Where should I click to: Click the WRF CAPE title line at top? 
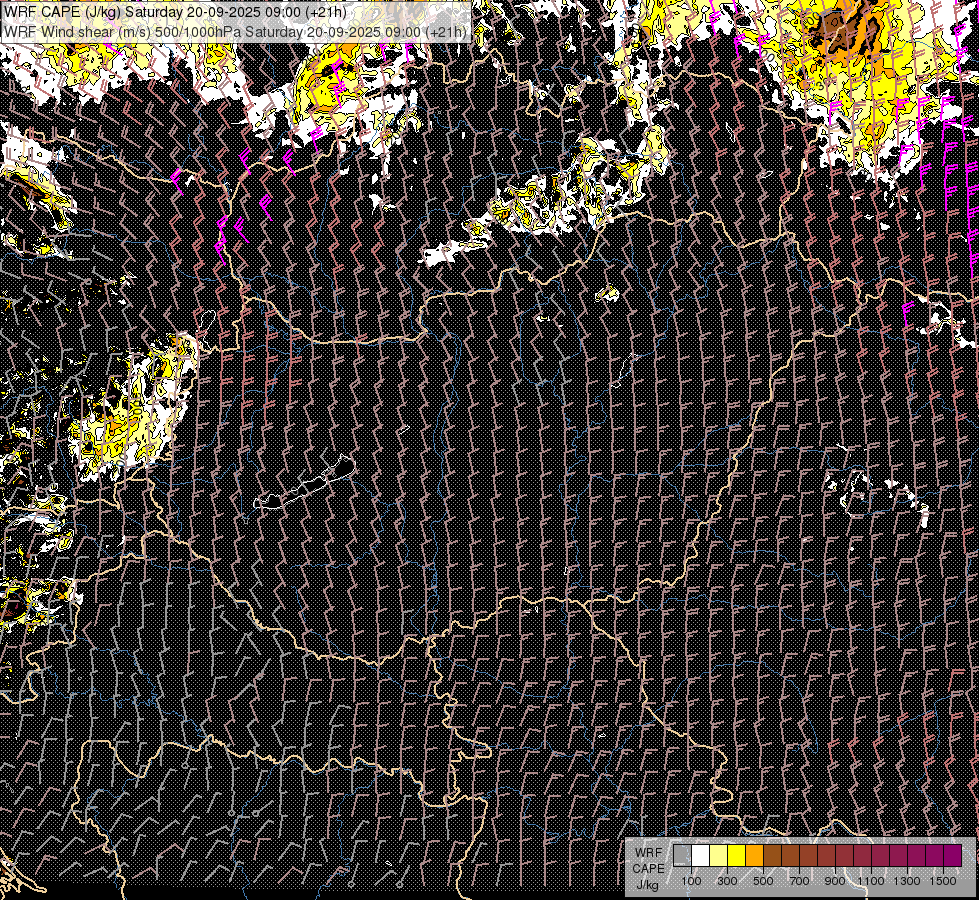click(x=176, y=13)
